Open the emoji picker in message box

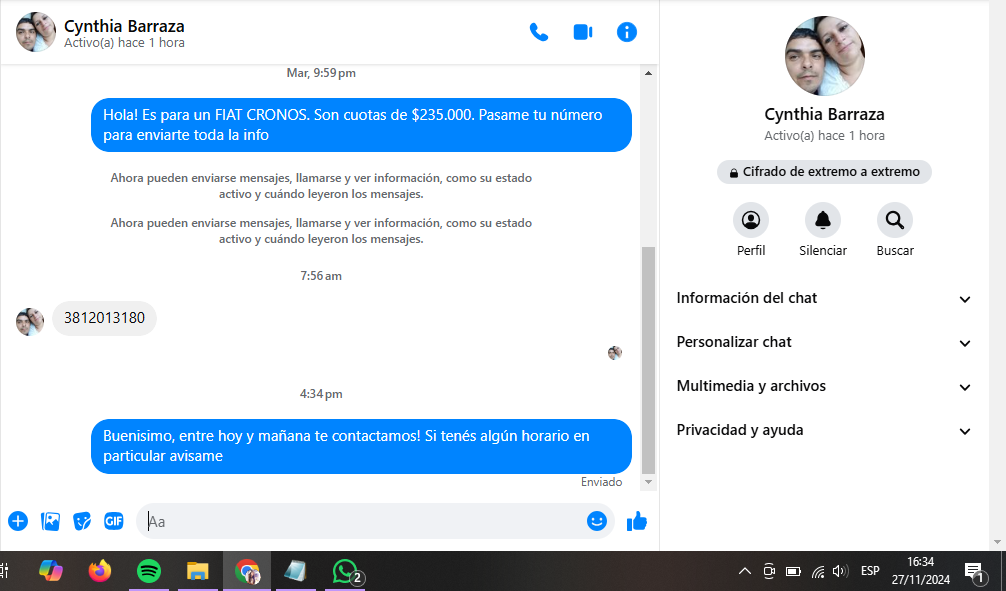(597, 521)
